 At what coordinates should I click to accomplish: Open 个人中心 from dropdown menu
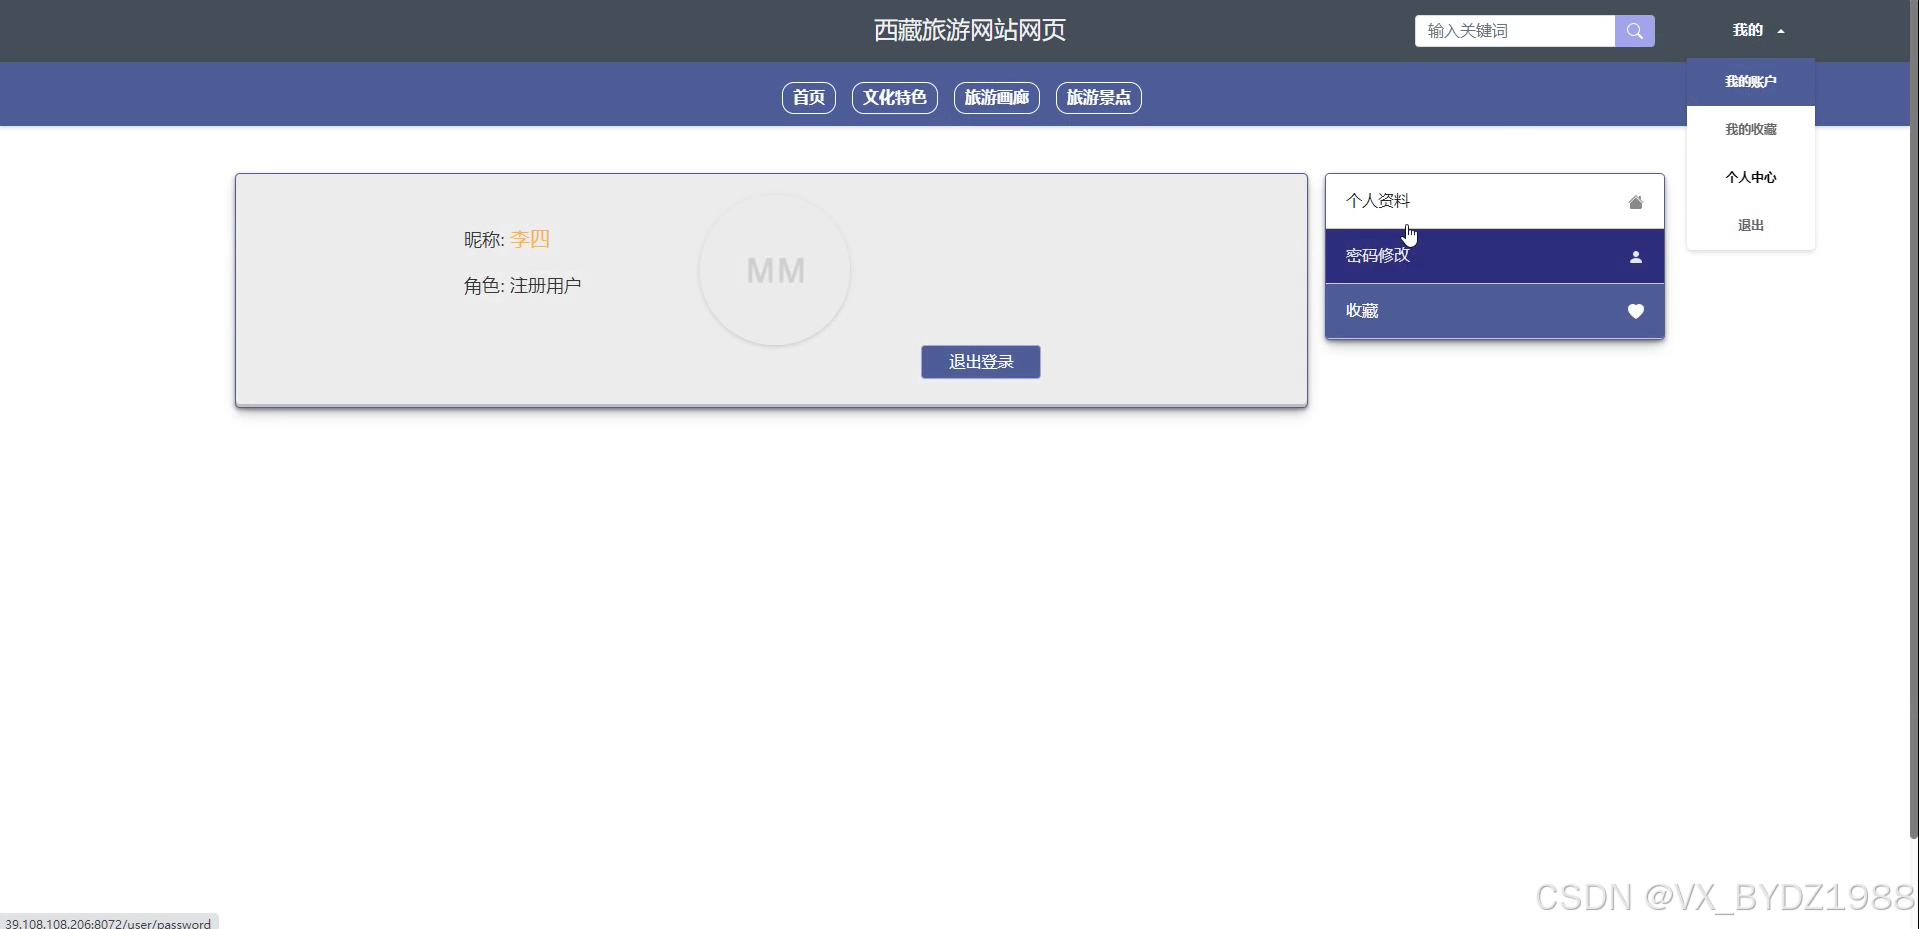click(x=1751, y=178)
